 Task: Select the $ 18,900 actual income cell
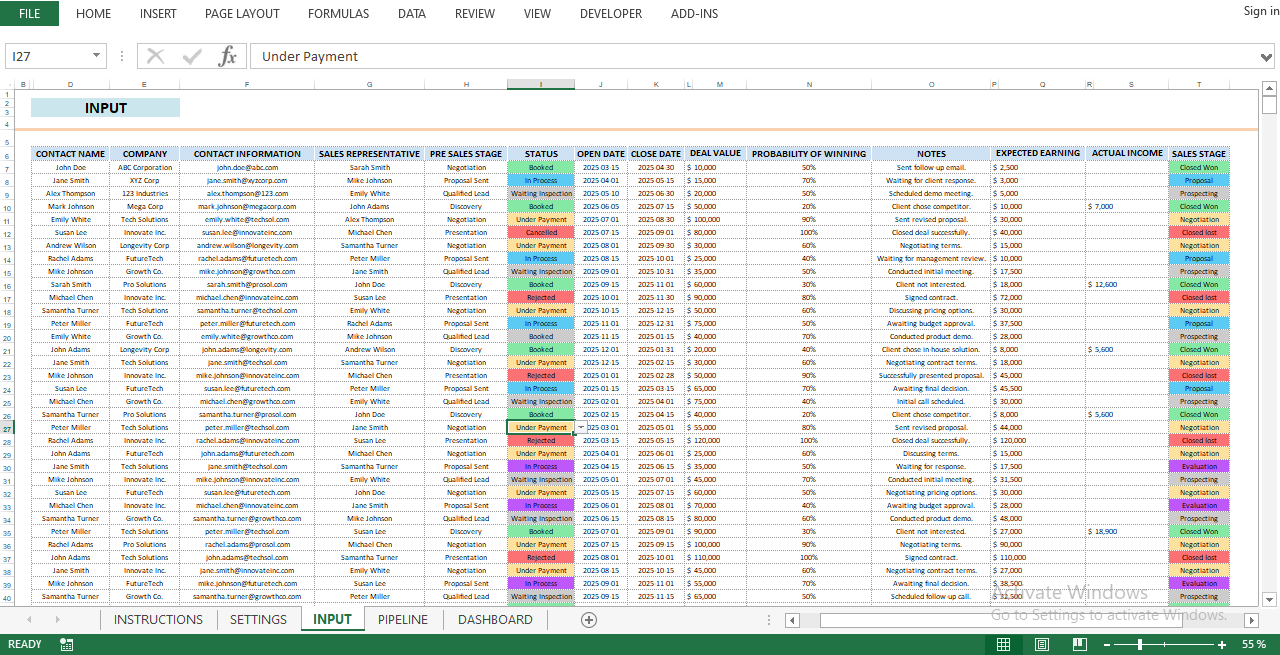pyautogui.click(x=1127, y=531)
